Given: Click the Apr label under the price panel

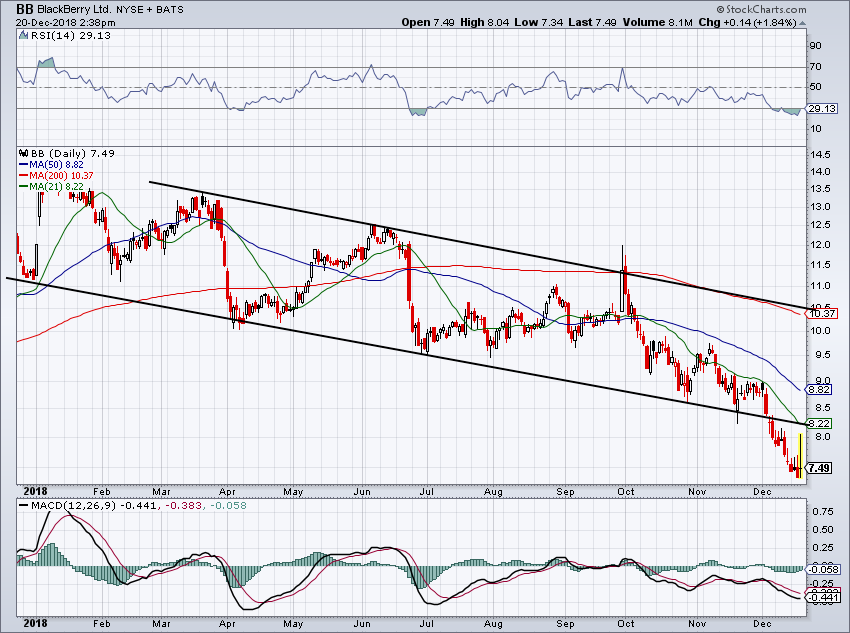Looking at the screenshot, I should point(227,492).
